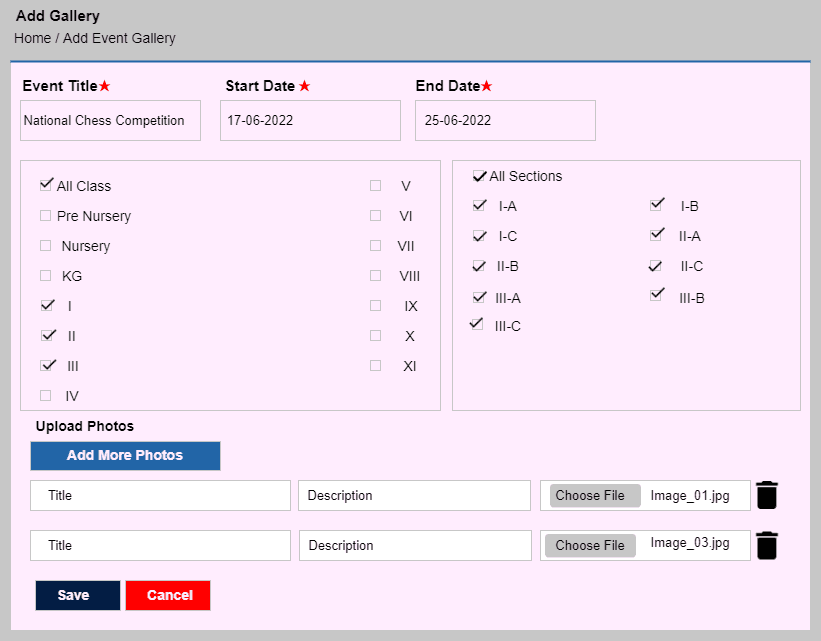The height and width of the screenshot is (641, 821).
Task: Delete the Image_01.jpg photo row
Action: pos(767,495)
